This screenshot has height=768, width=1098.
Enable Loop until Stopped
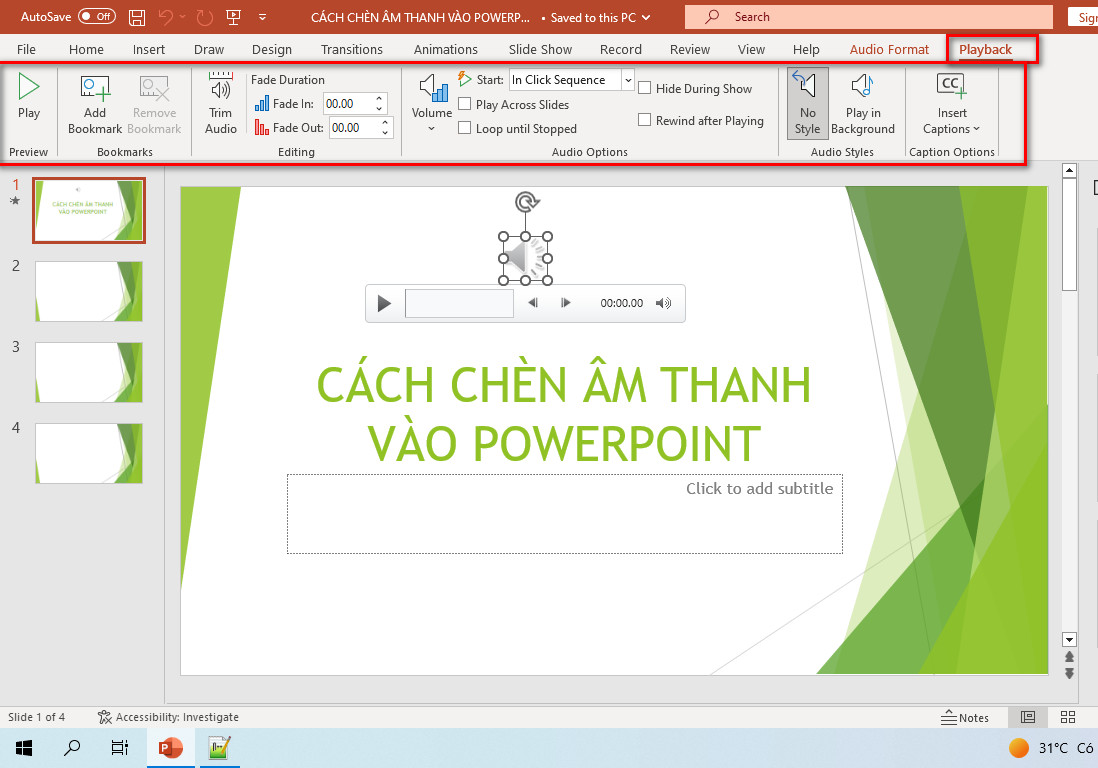(464, 128)
